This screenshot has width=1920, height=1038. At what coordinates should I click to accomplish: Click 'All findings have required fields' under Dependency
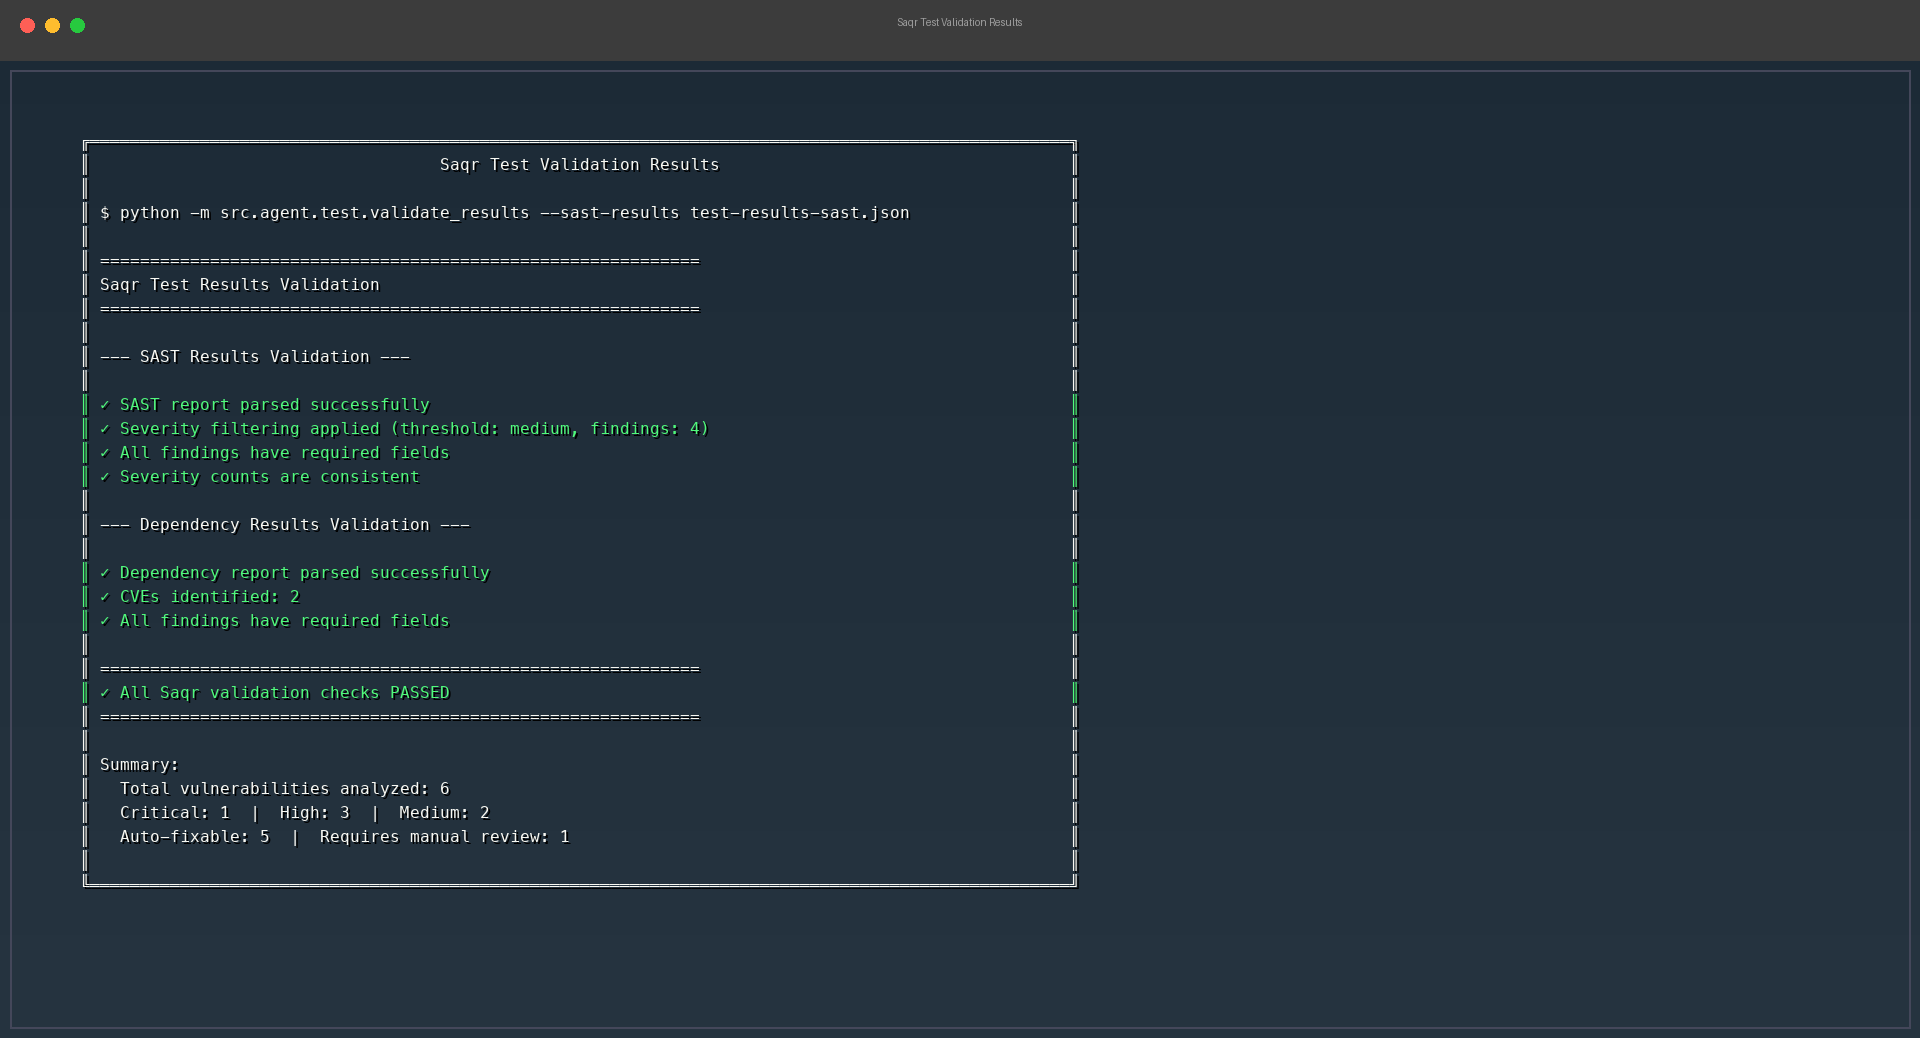click(x=275, y=621)
